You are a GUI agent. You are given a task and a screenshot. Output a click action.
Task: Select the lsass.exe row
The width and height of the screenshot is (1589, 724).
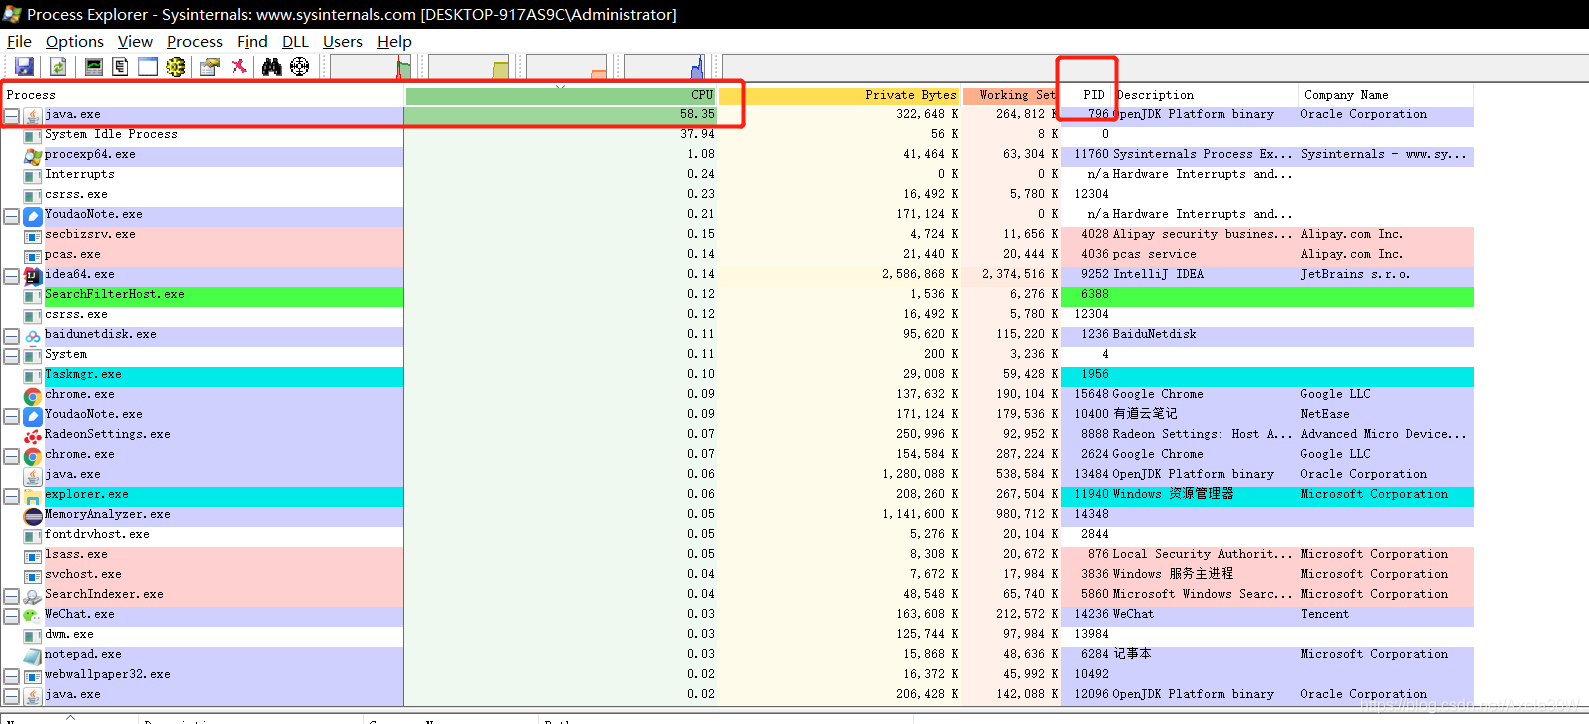tap(737, 555)
